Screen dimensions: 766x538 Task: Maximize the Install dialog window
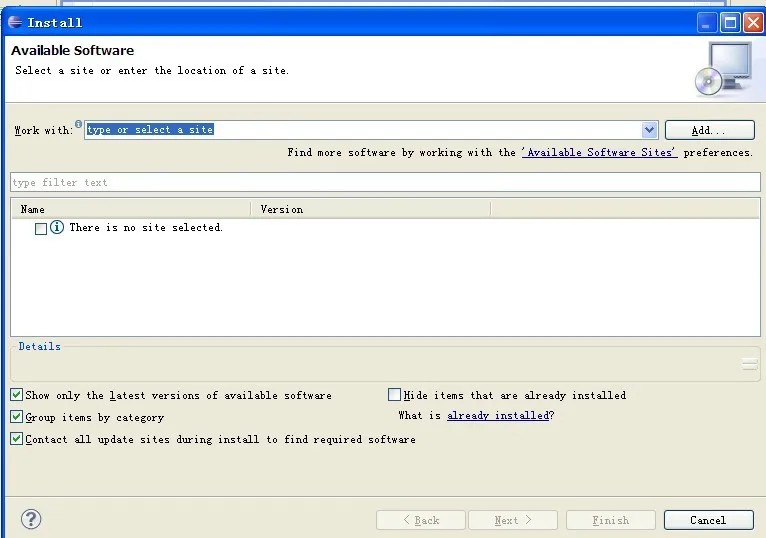730,22
